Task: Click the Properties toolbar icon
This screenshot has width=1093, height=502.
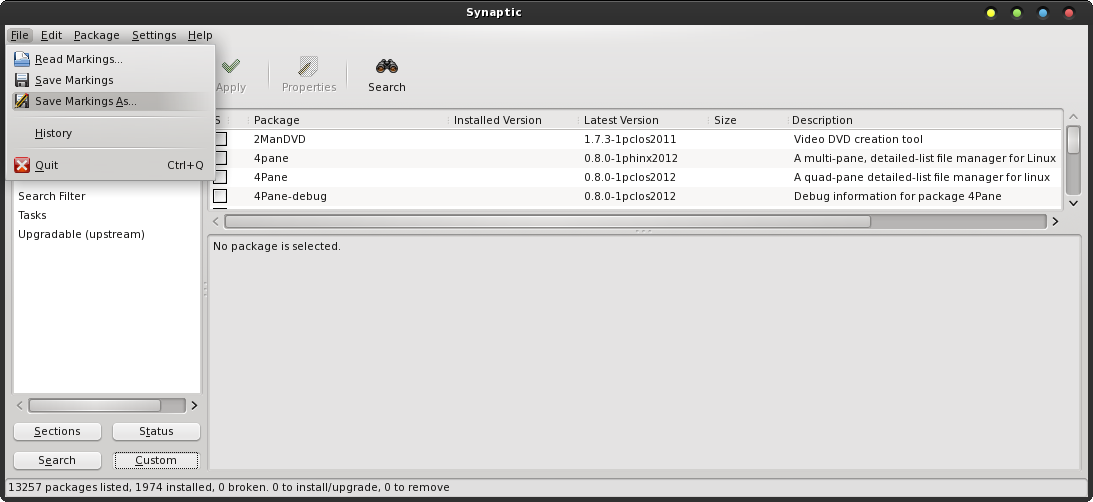Action: (308, 66)
